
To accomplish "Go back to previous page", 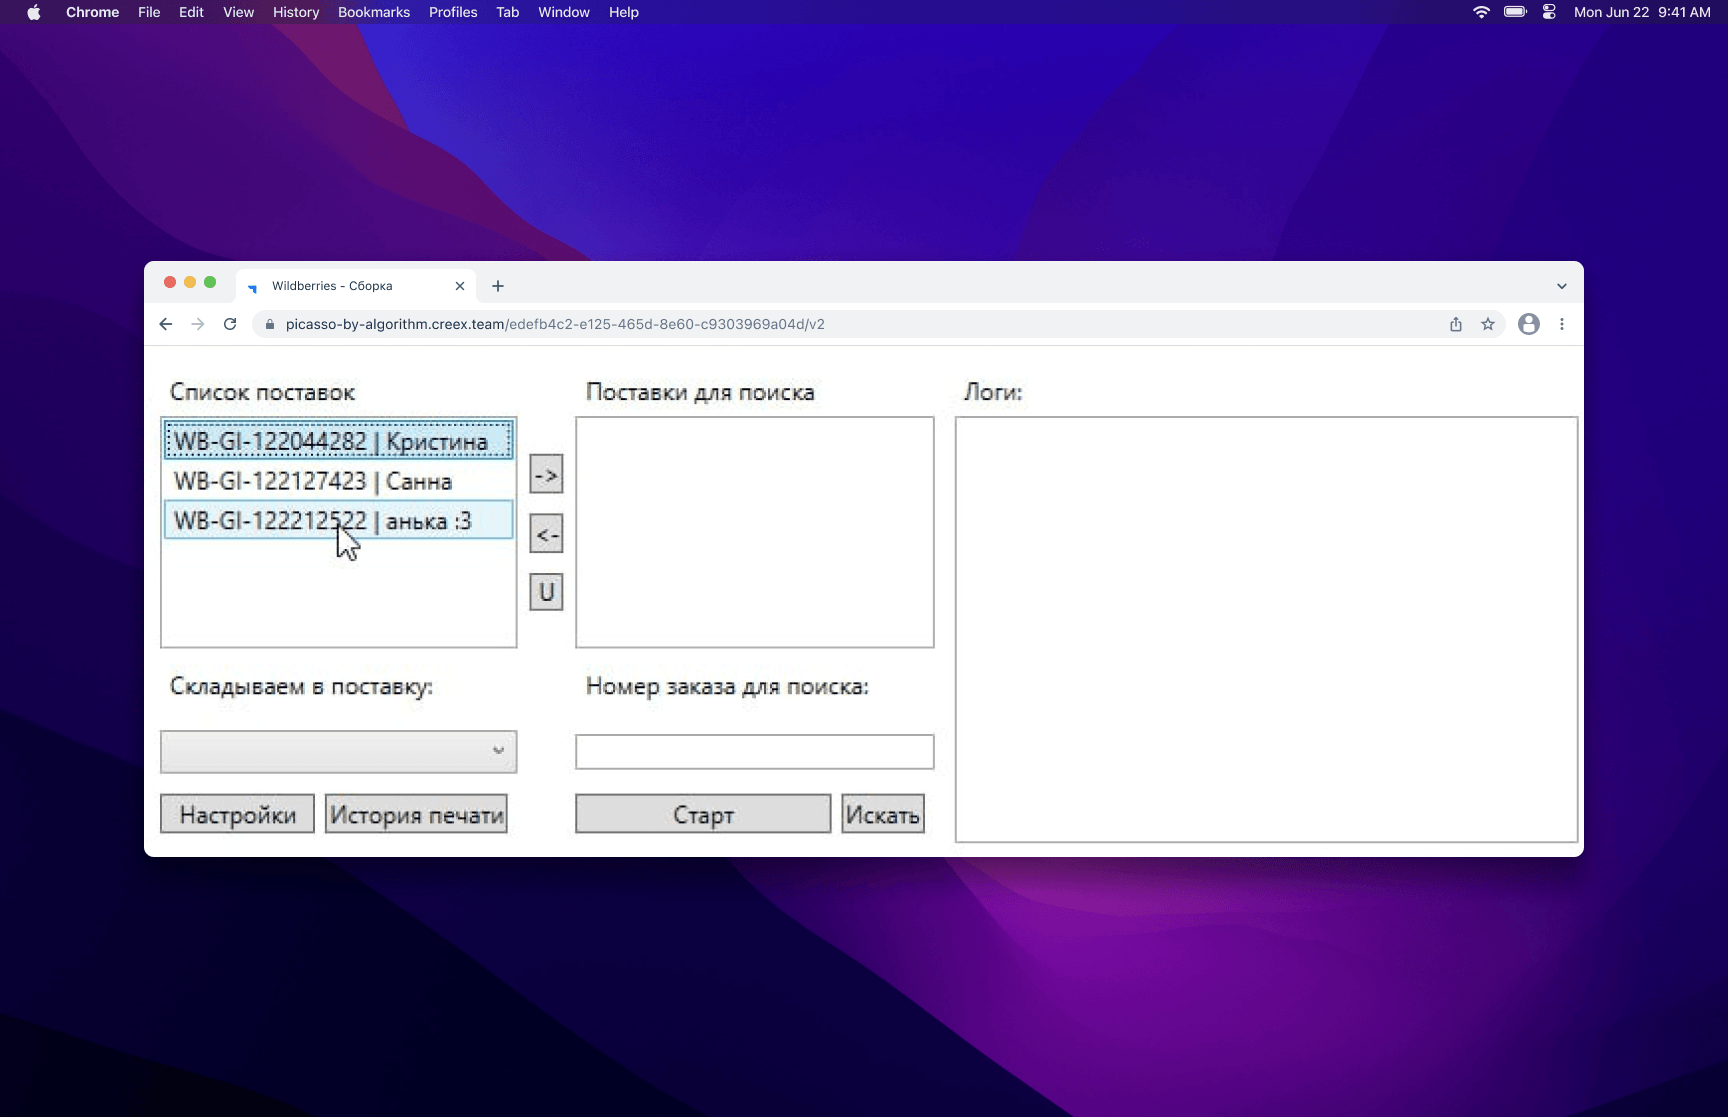I will point(166,324).
